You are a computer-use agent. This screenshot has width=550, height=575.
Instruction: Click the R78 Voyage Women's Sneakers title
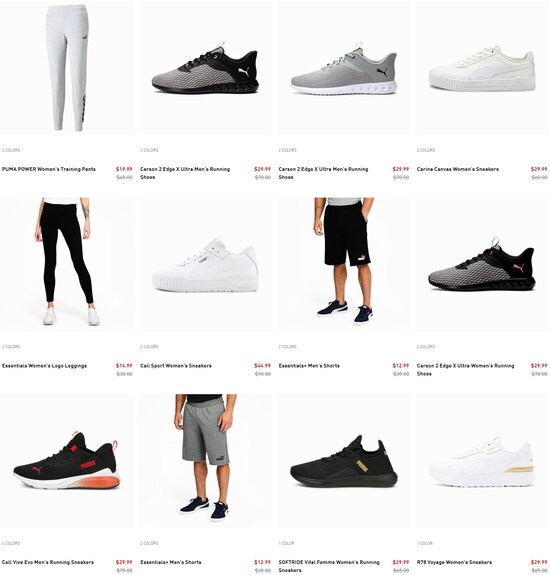[454, 562]
